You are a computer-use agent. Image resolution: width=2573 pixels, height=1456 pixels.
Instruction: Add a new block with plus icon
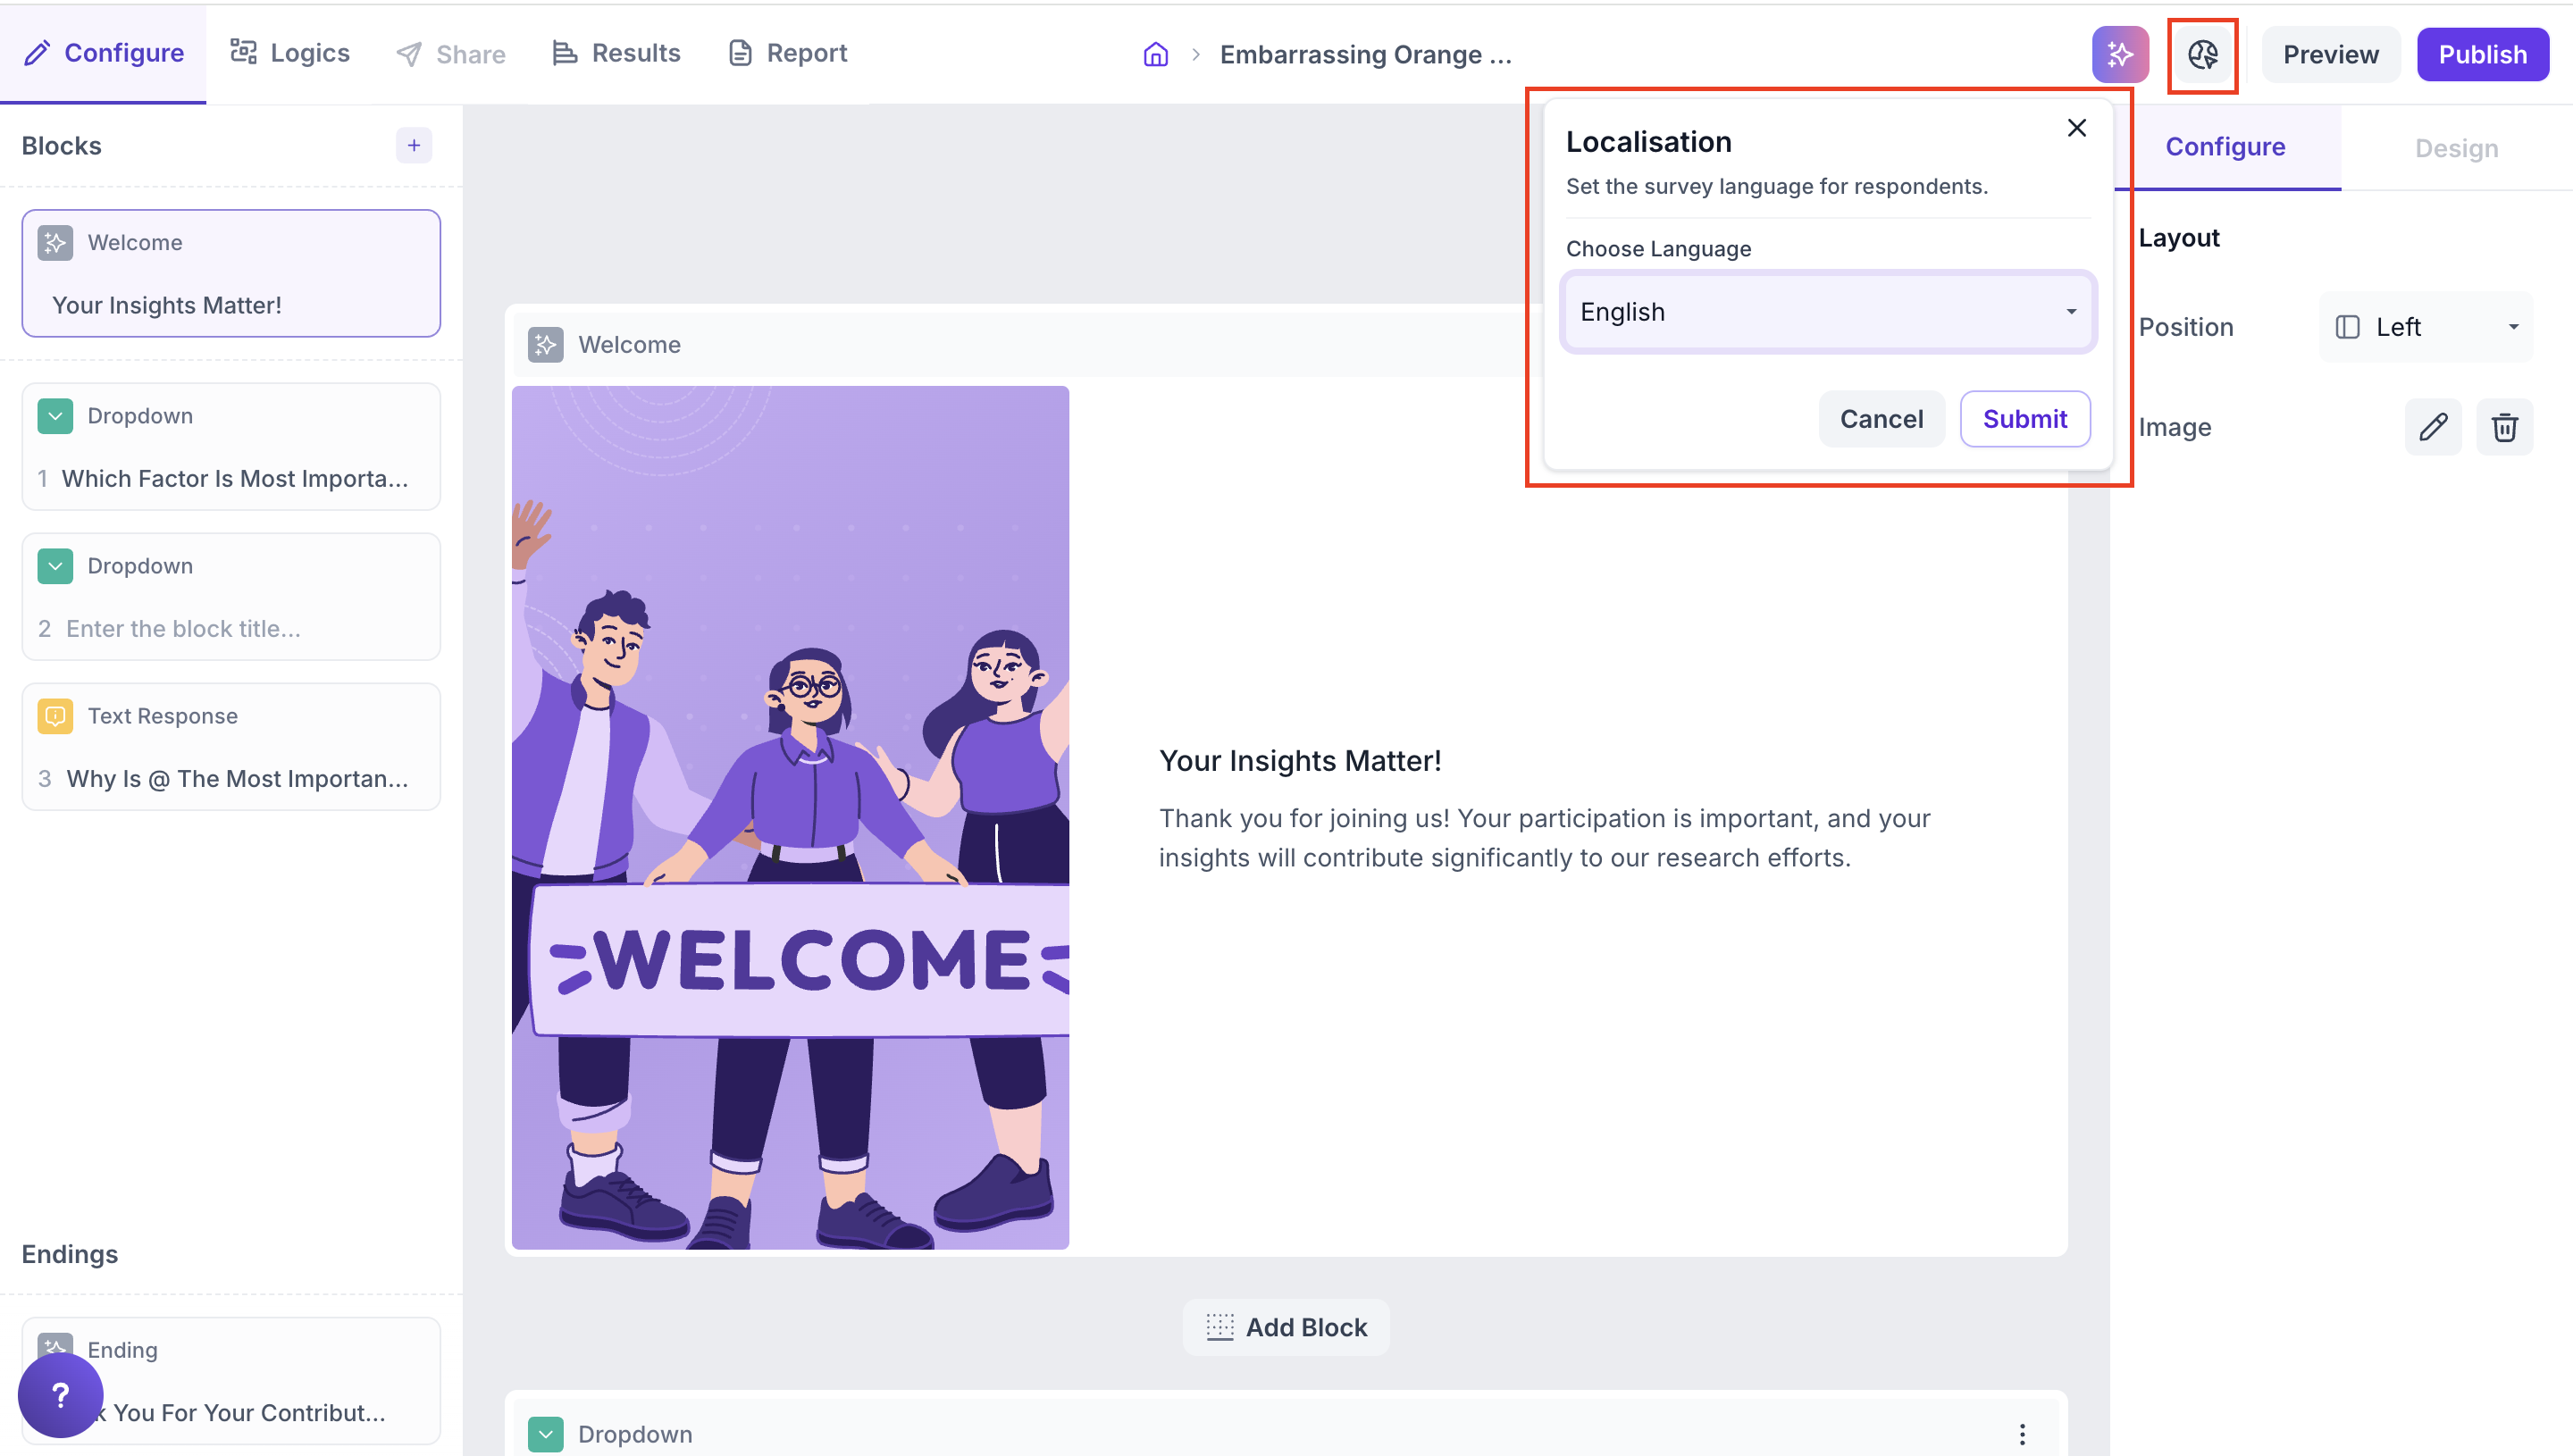point(413,146)
